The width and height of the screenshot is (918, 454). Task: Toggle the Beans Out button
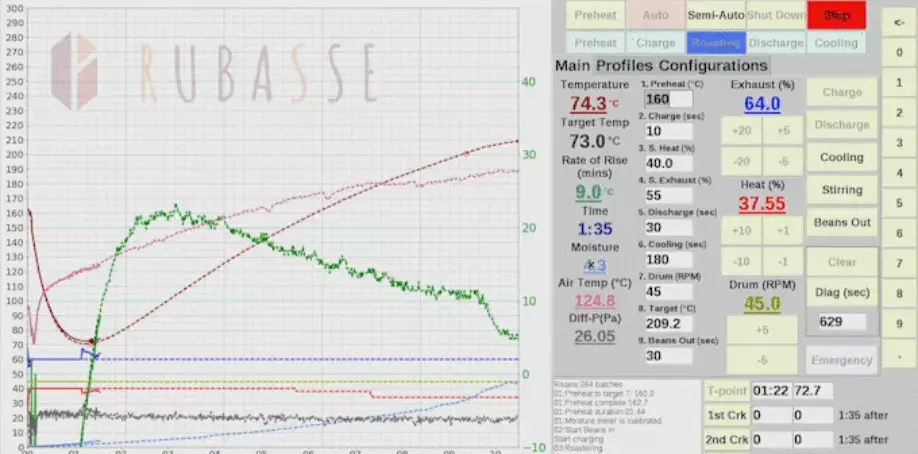click(842, 221)
